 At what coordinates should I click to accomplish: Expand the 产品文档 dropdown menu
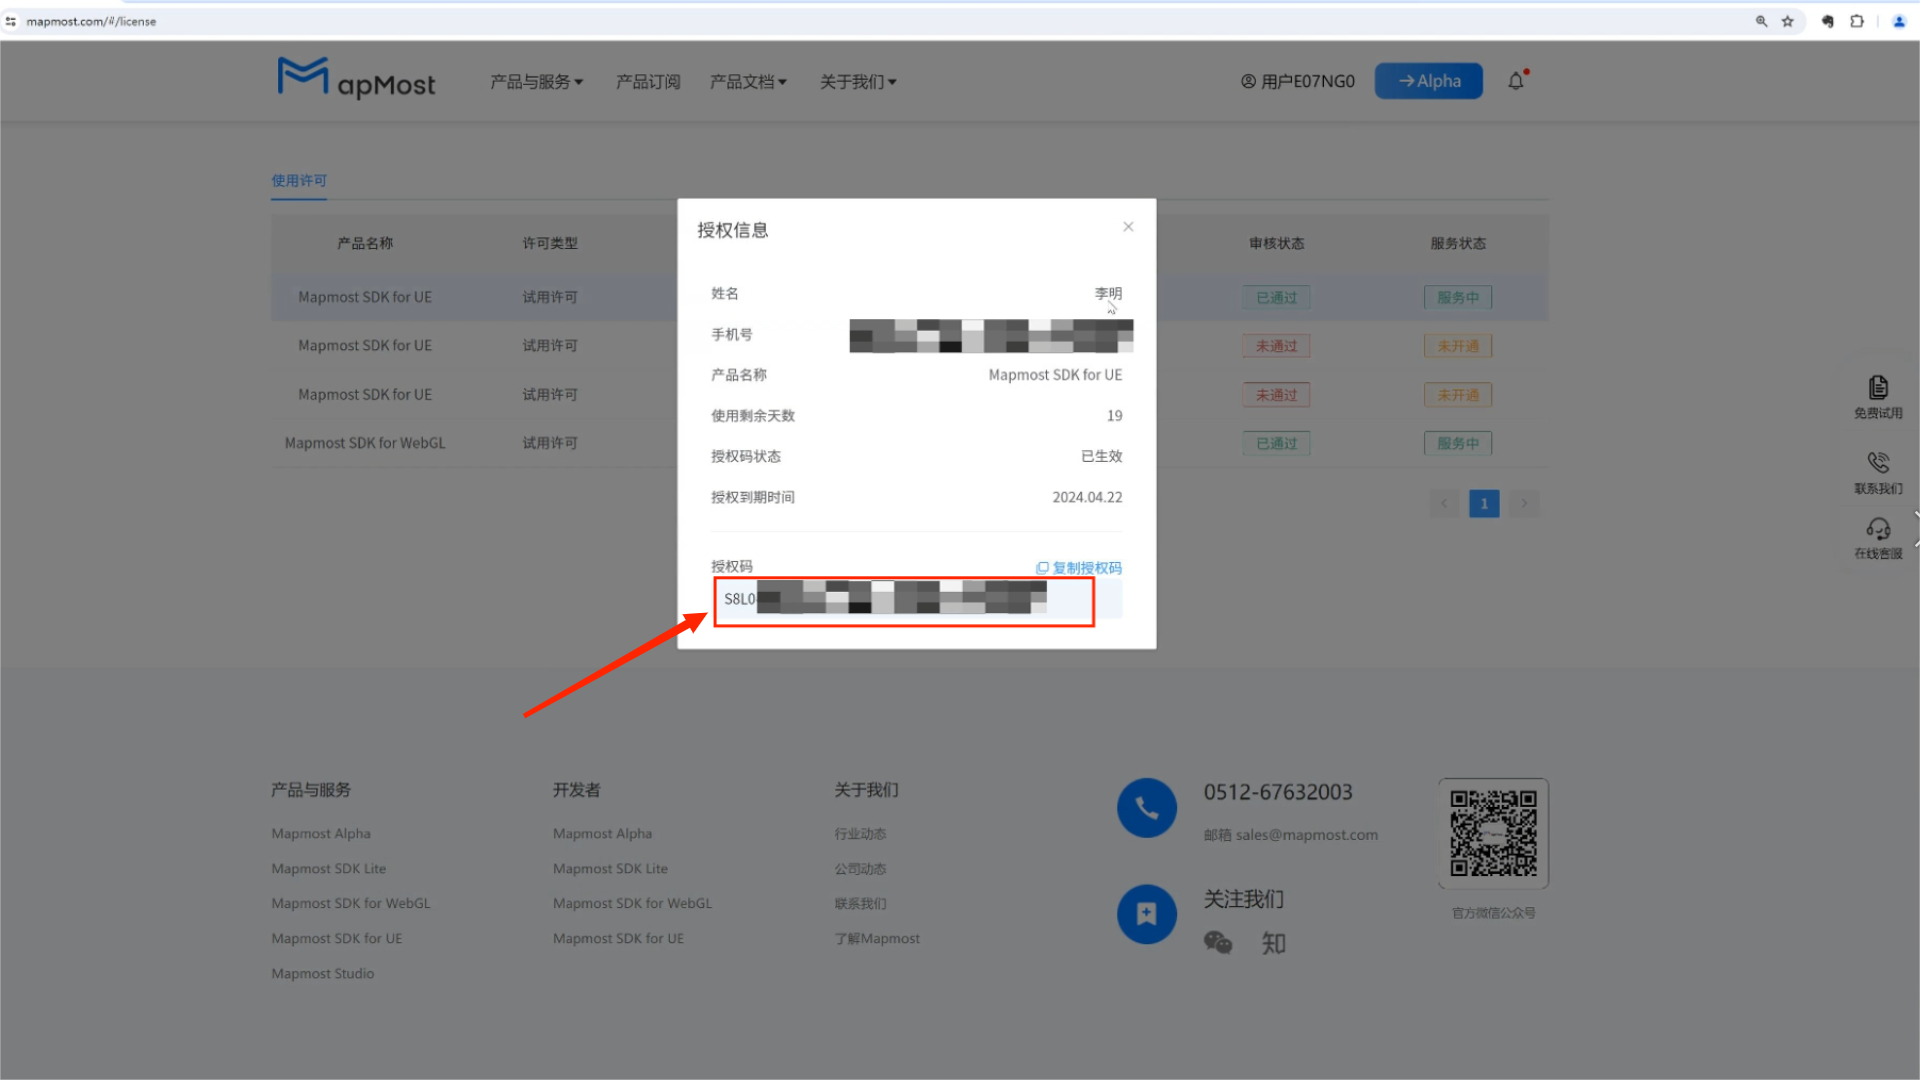coord(748,82)
